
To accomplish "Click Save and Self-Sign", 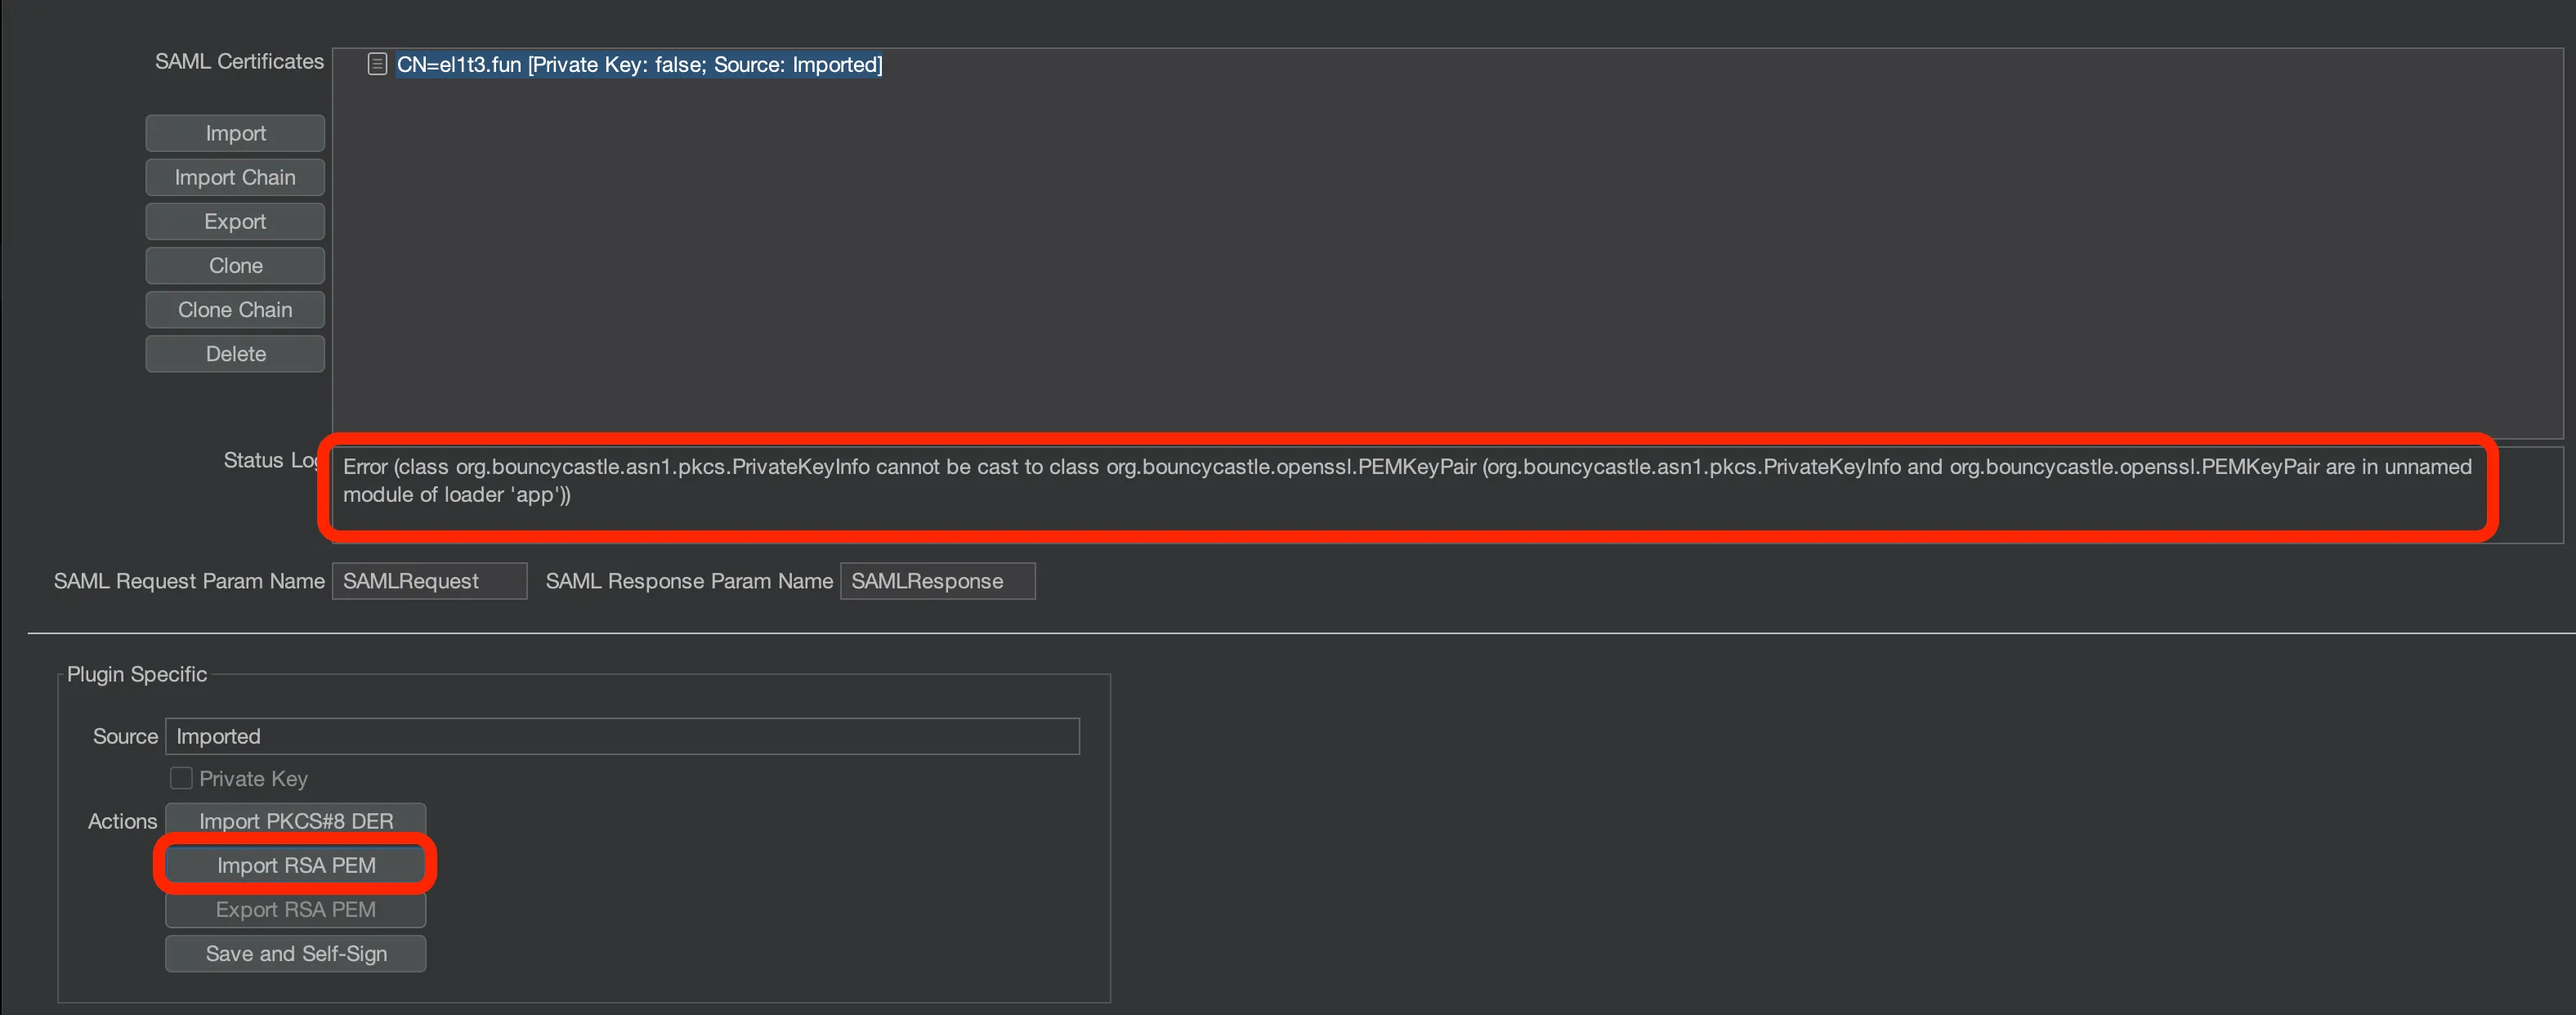I will (295, 953).
